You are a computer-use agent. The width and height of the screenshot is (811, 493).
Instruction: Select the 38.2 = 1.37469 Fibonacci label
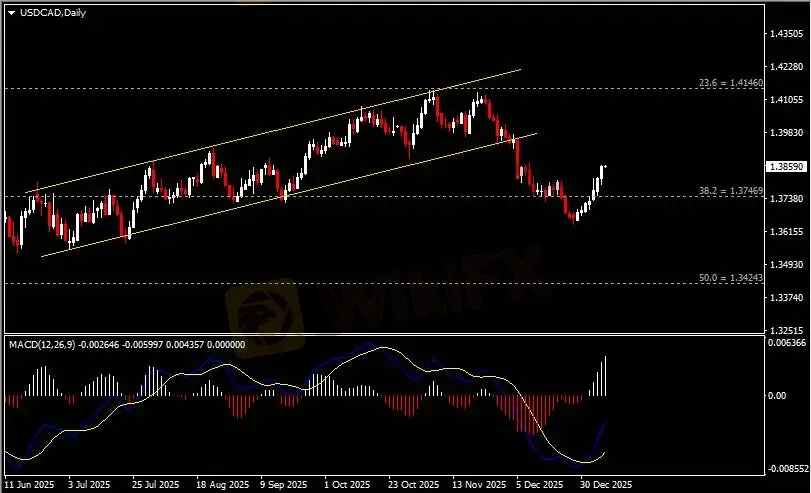pos(729,190)
